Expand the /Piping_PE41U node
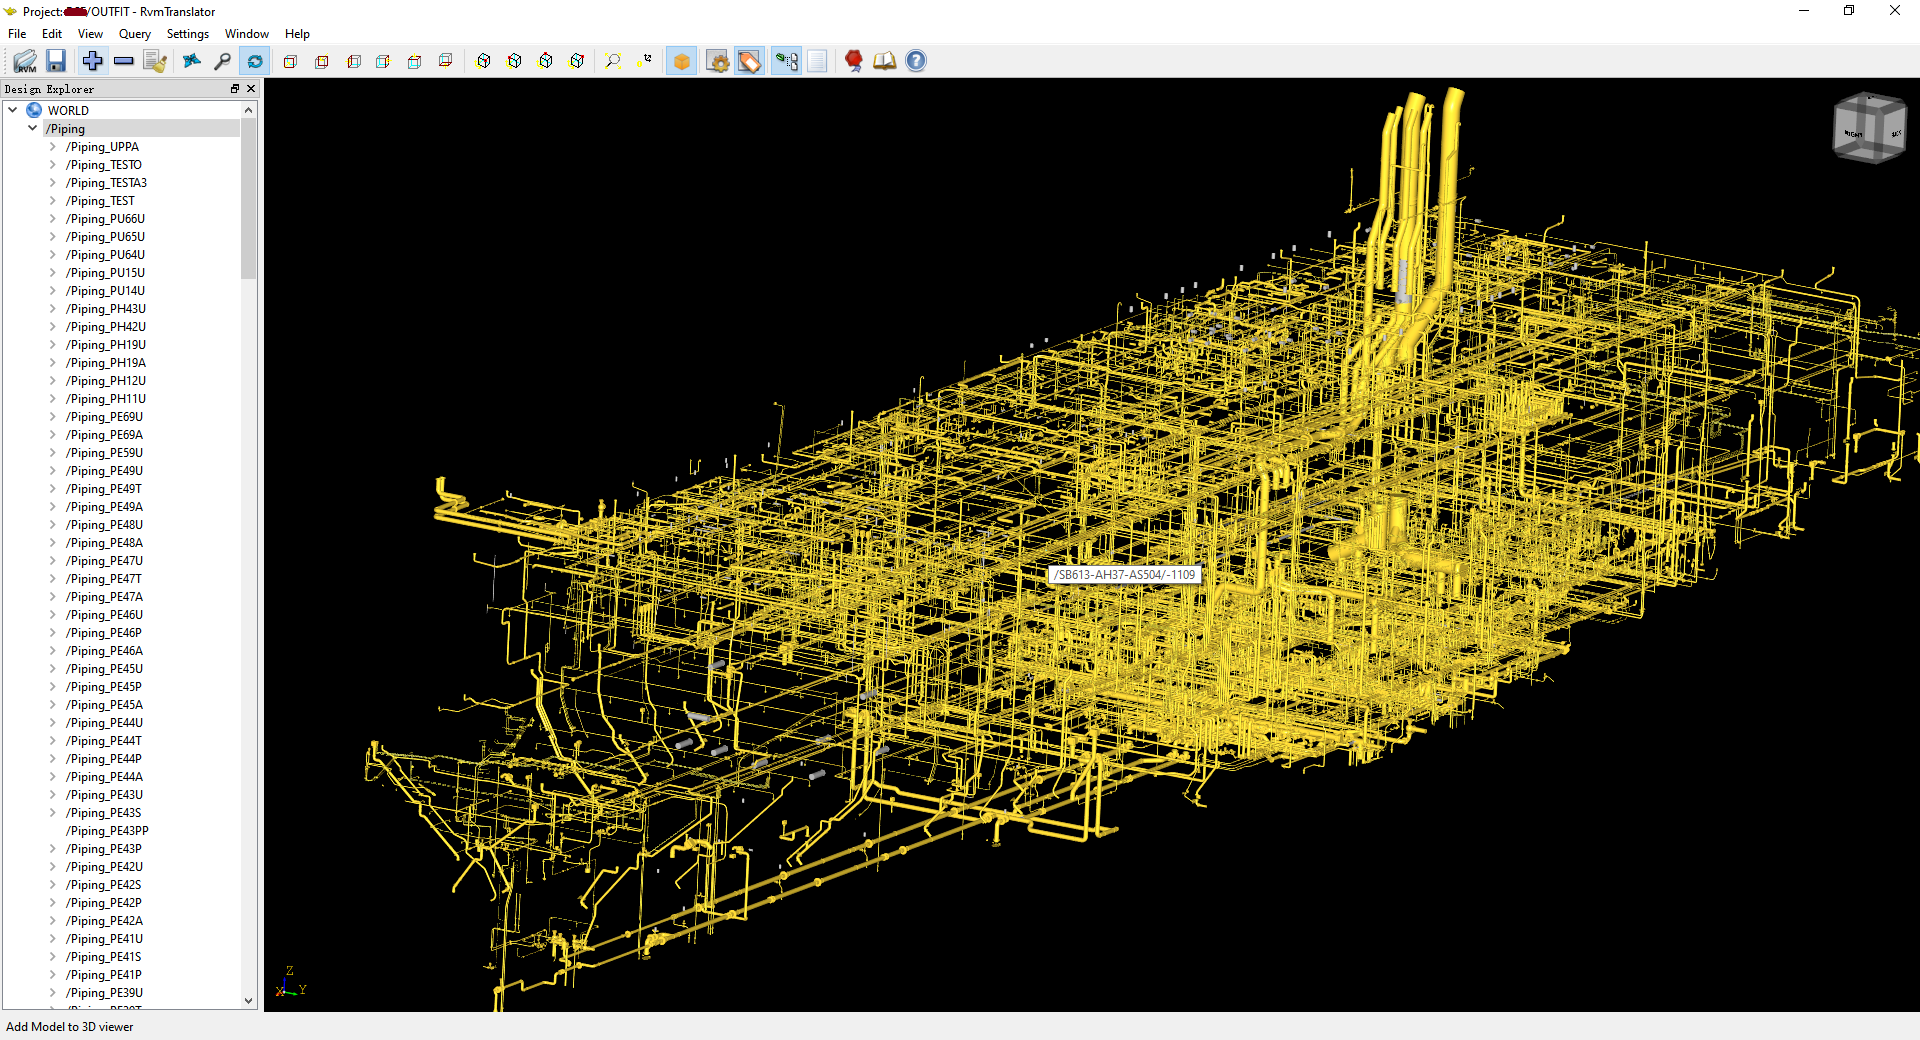The image size is (1920, 1040). point(53,938)
